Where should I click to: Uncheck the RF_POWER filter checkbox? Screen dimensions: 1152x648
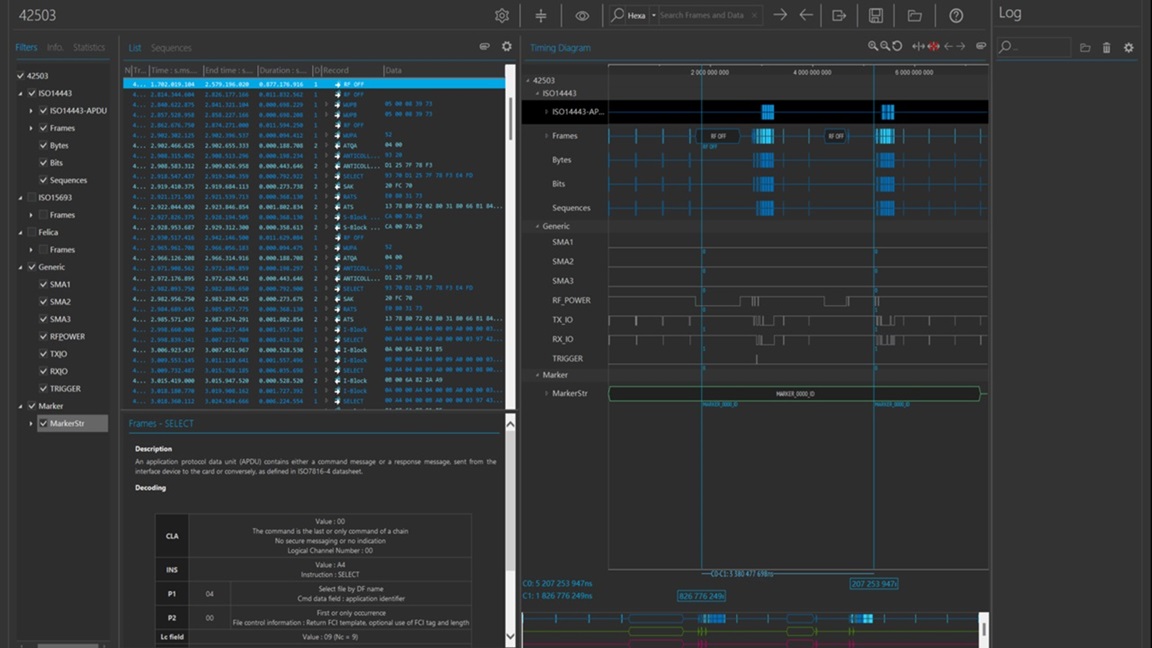[43, 336]
